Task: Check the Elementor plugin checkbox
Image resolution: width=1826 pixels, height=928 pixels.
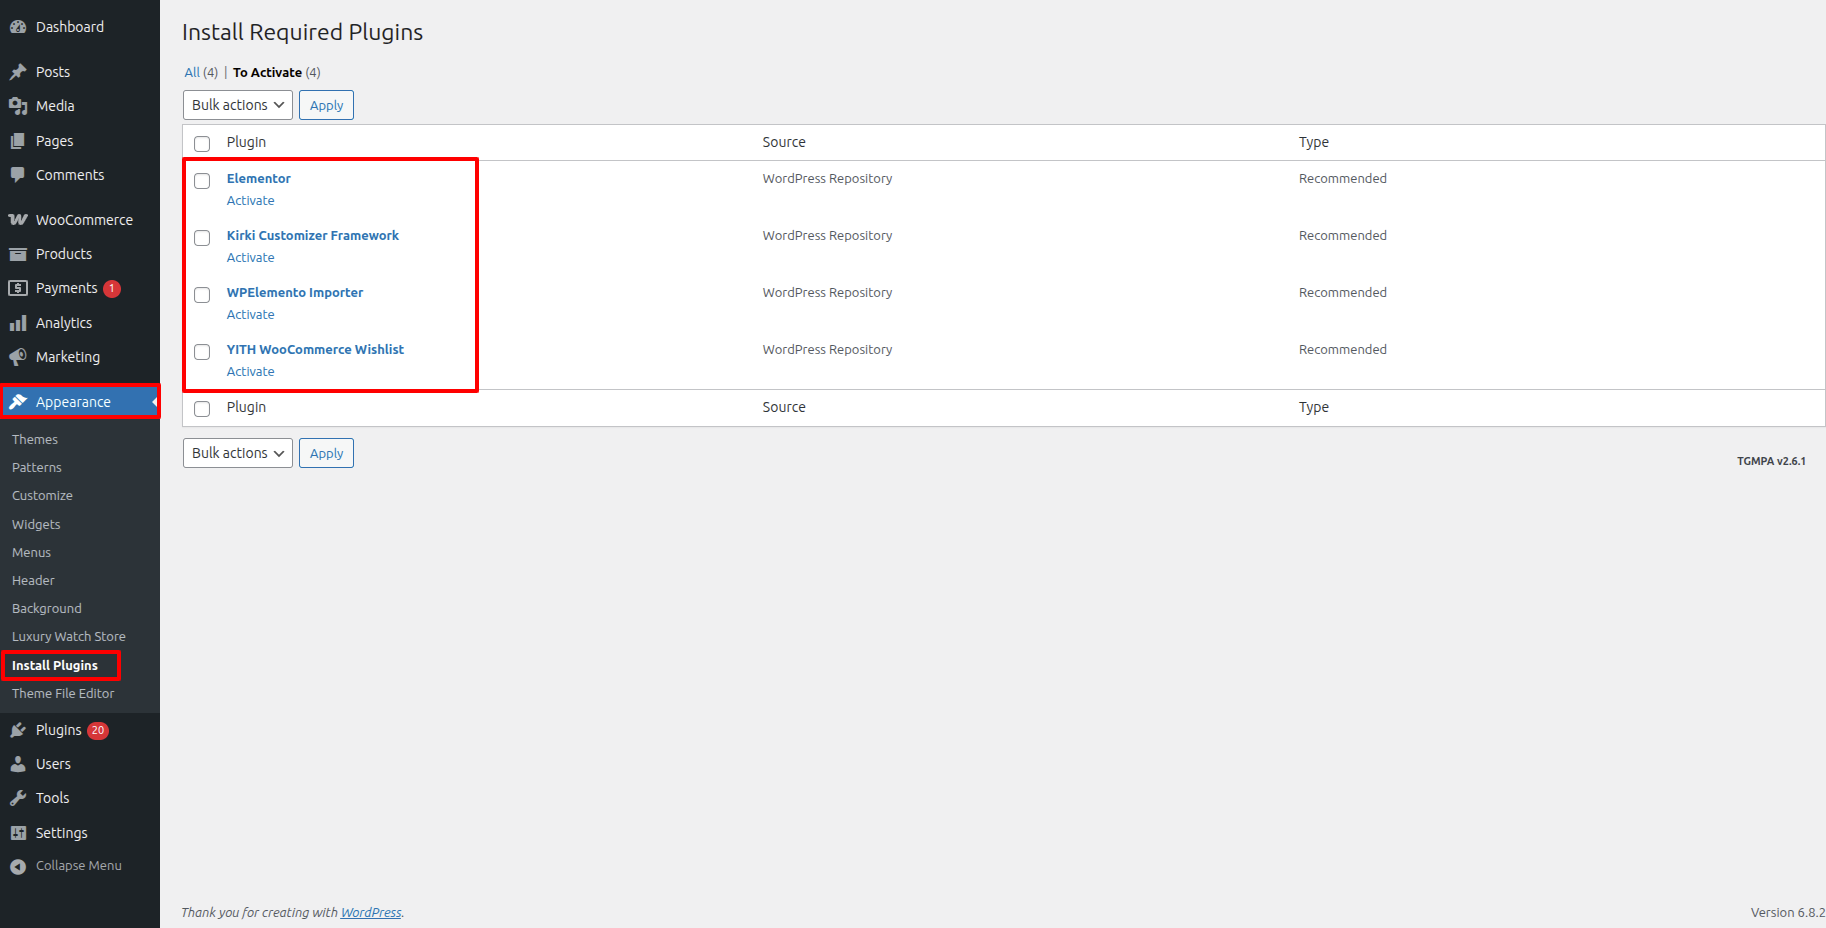Action: click(202, 180)
